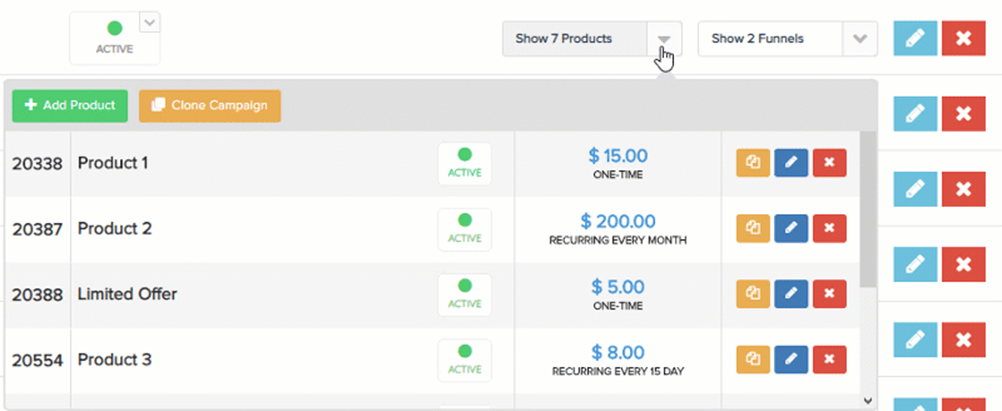Click the $ 8.00 price

(618, 352)
